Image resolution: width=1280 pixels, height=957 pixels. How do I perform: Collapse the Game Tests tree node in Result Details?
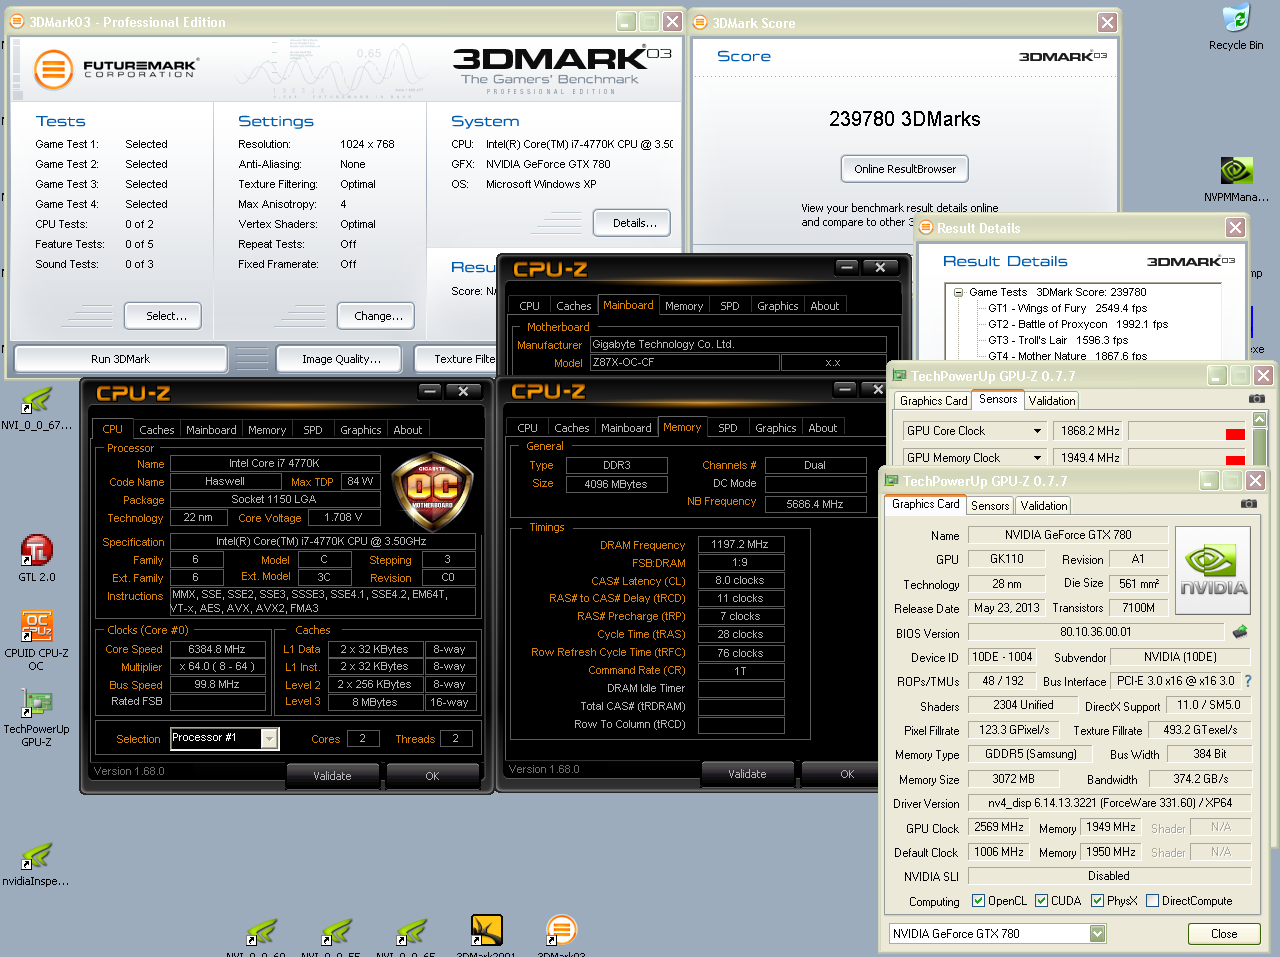click(958, 293)
